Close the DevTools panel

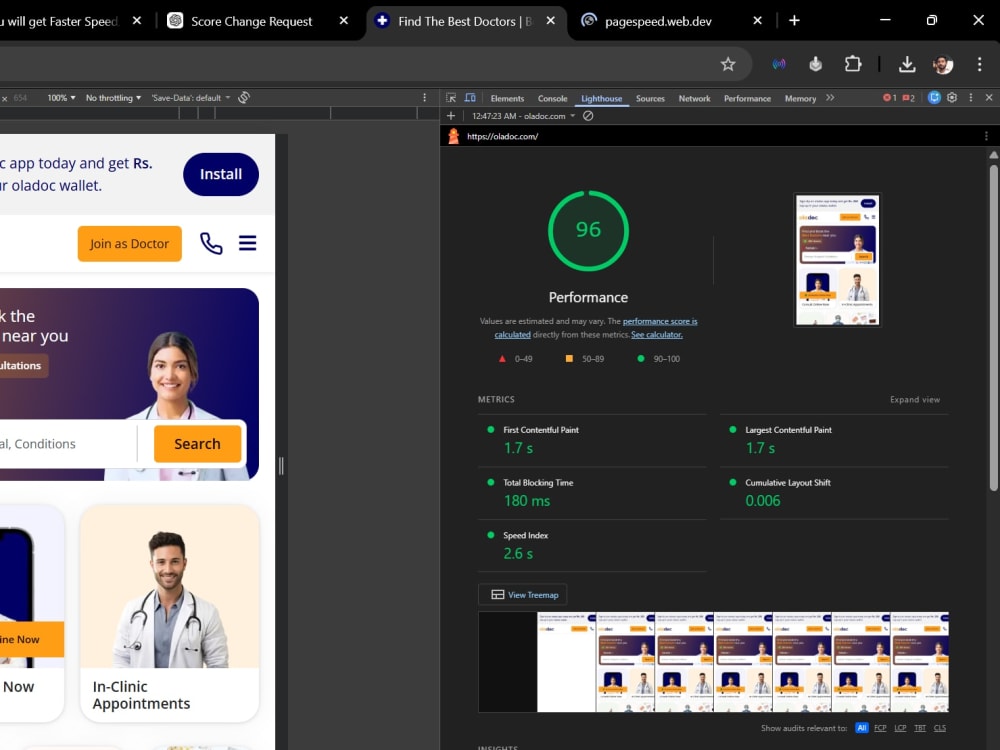[989, 98]
